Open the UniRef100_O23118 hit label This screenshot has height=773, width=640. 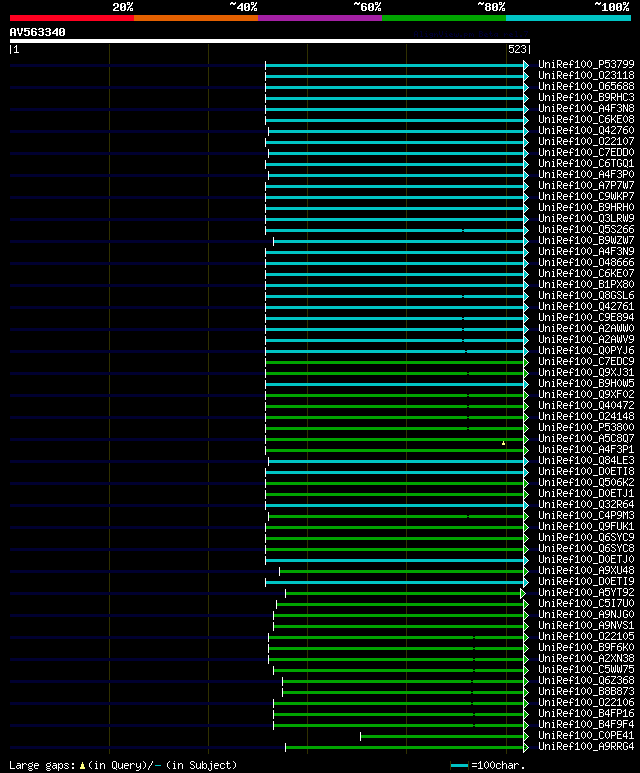point(586,75)
